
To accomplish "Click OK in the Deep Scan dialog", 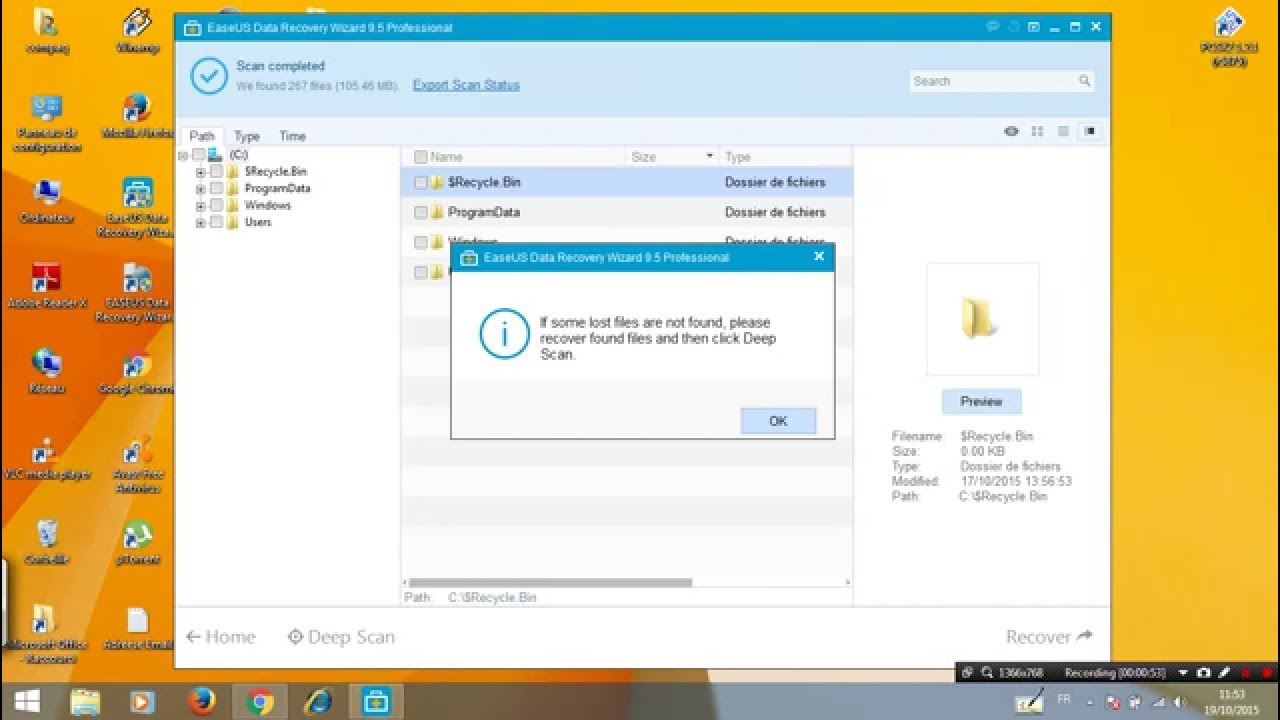I will click(x=778, y=420).
